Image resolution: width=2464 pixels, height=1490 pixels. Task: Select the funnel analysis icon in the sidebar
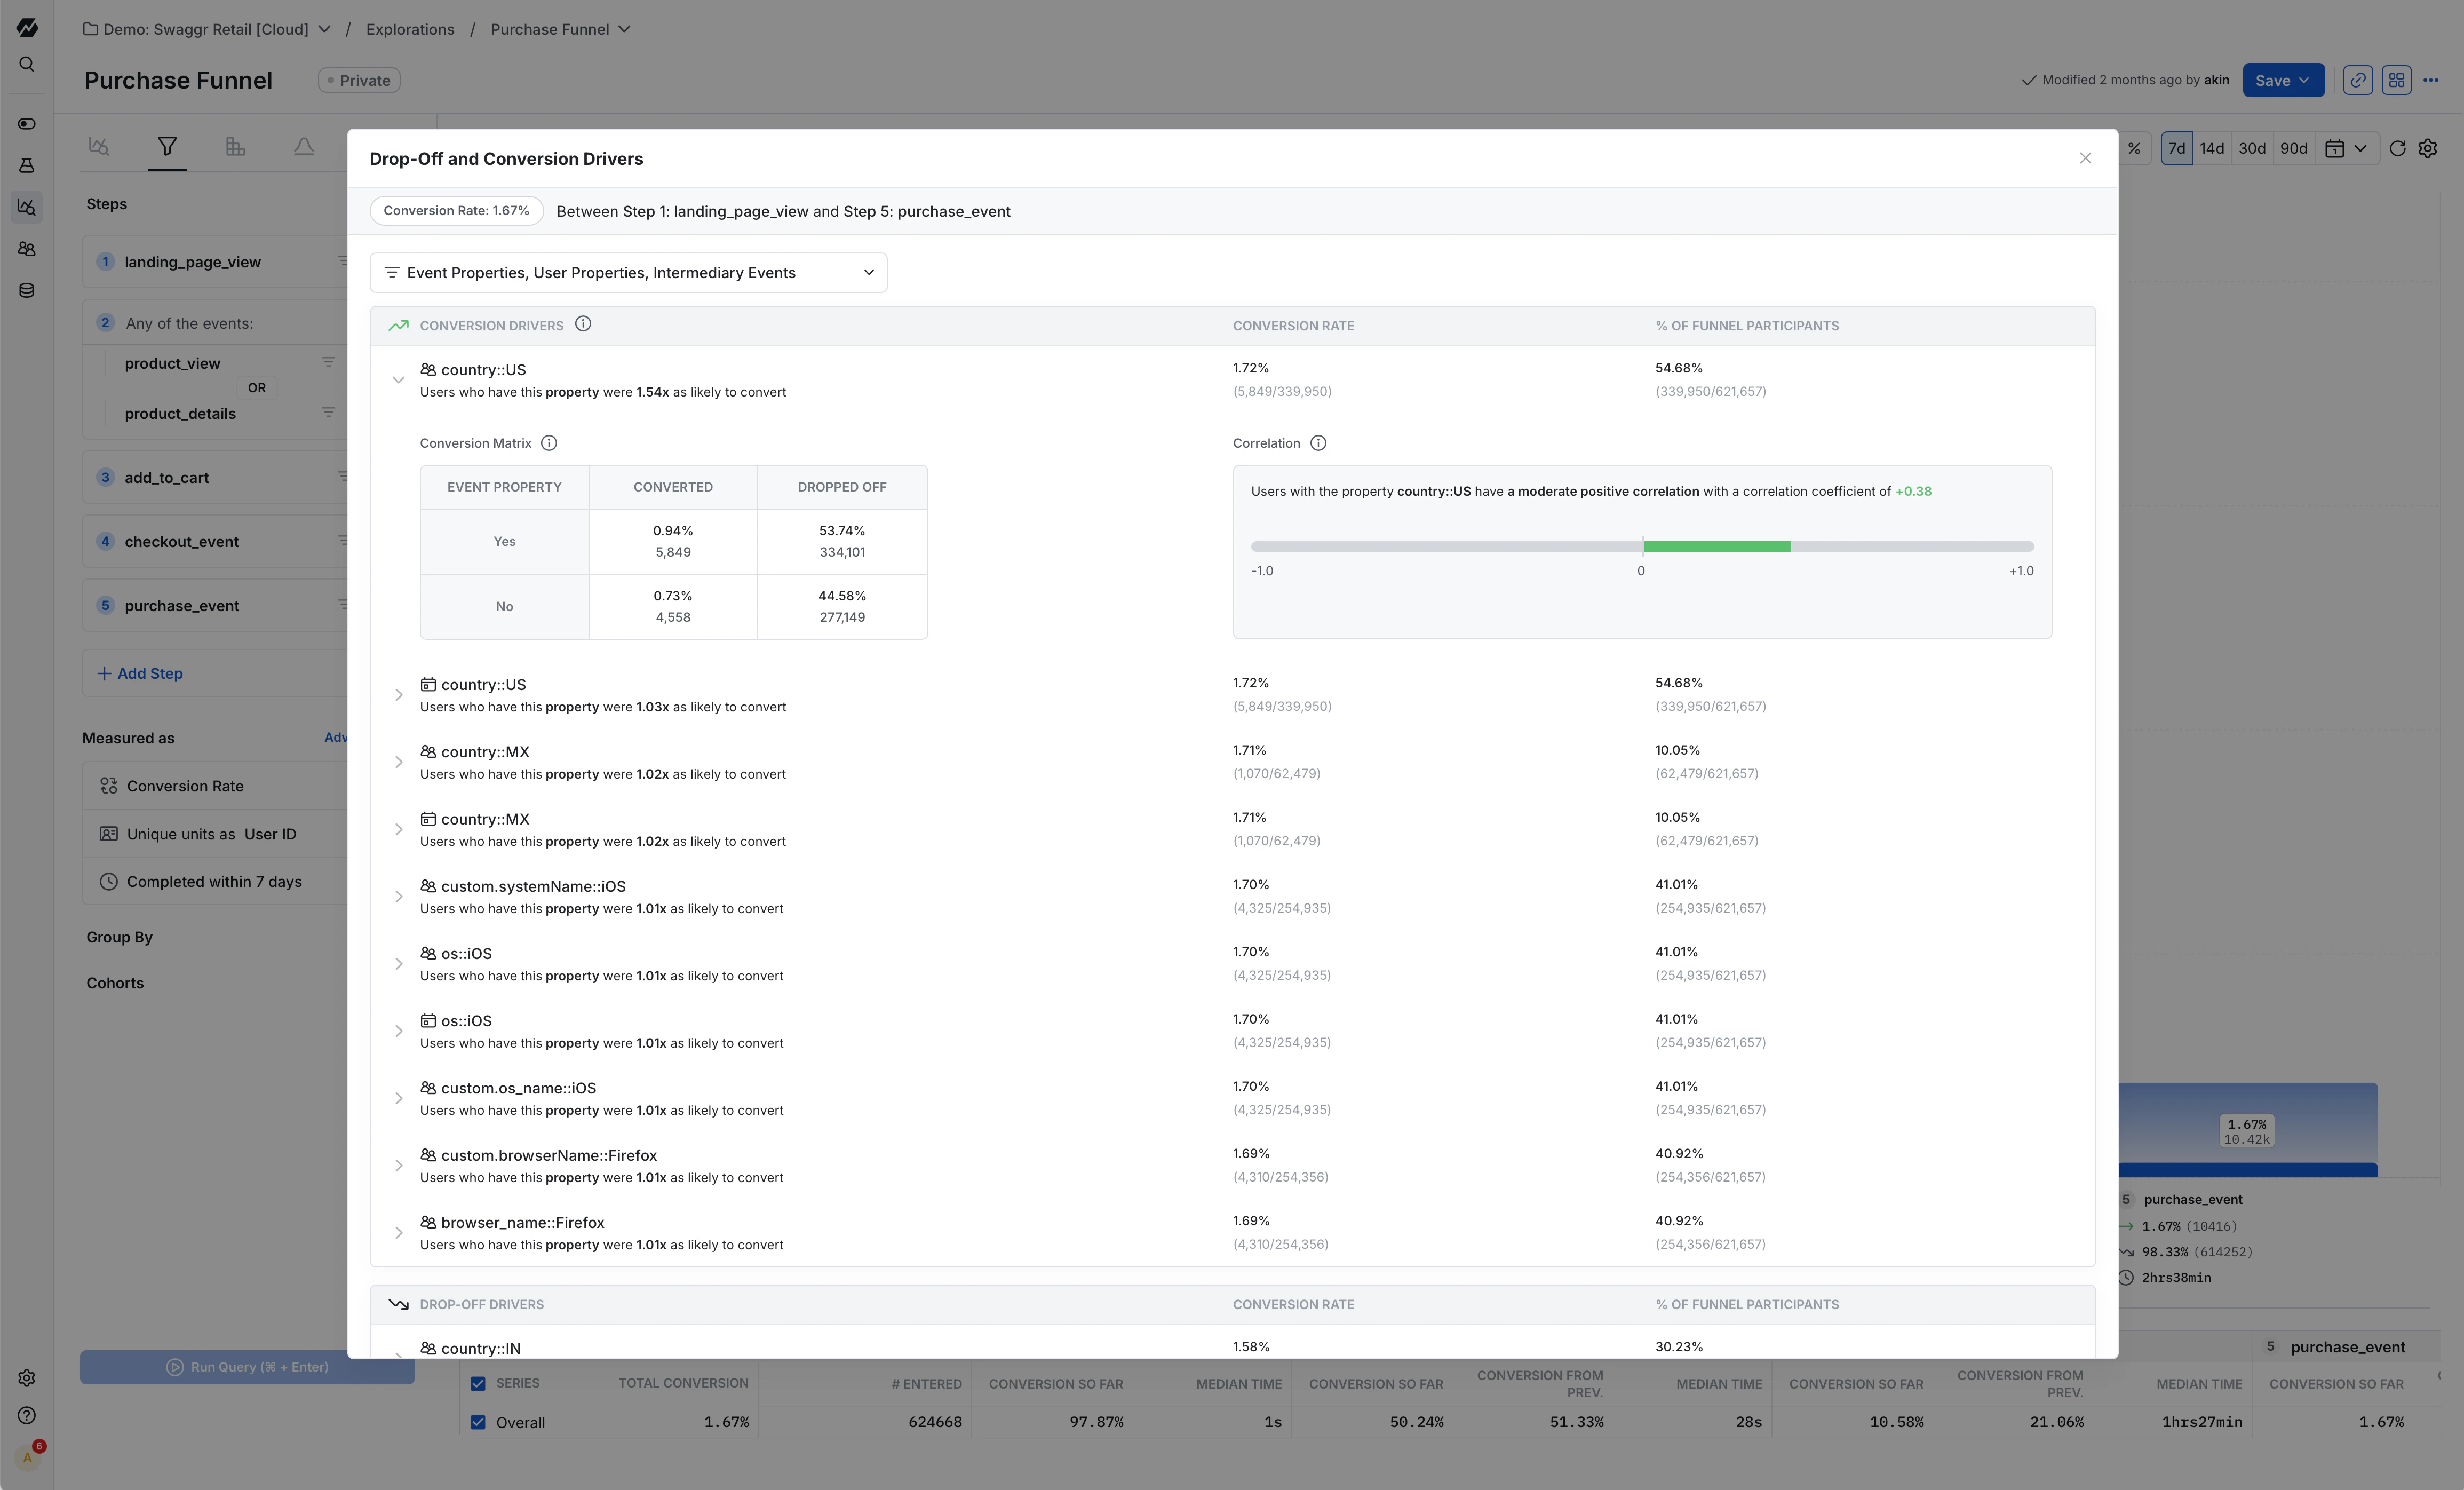click(26, 207)
